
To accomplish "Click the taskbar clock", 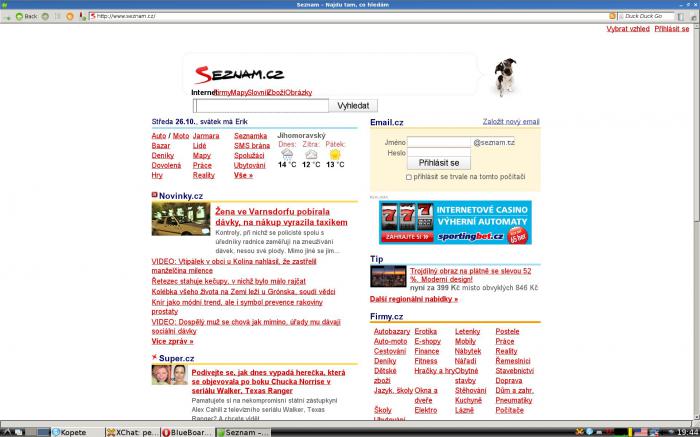I will click(688, 432).
